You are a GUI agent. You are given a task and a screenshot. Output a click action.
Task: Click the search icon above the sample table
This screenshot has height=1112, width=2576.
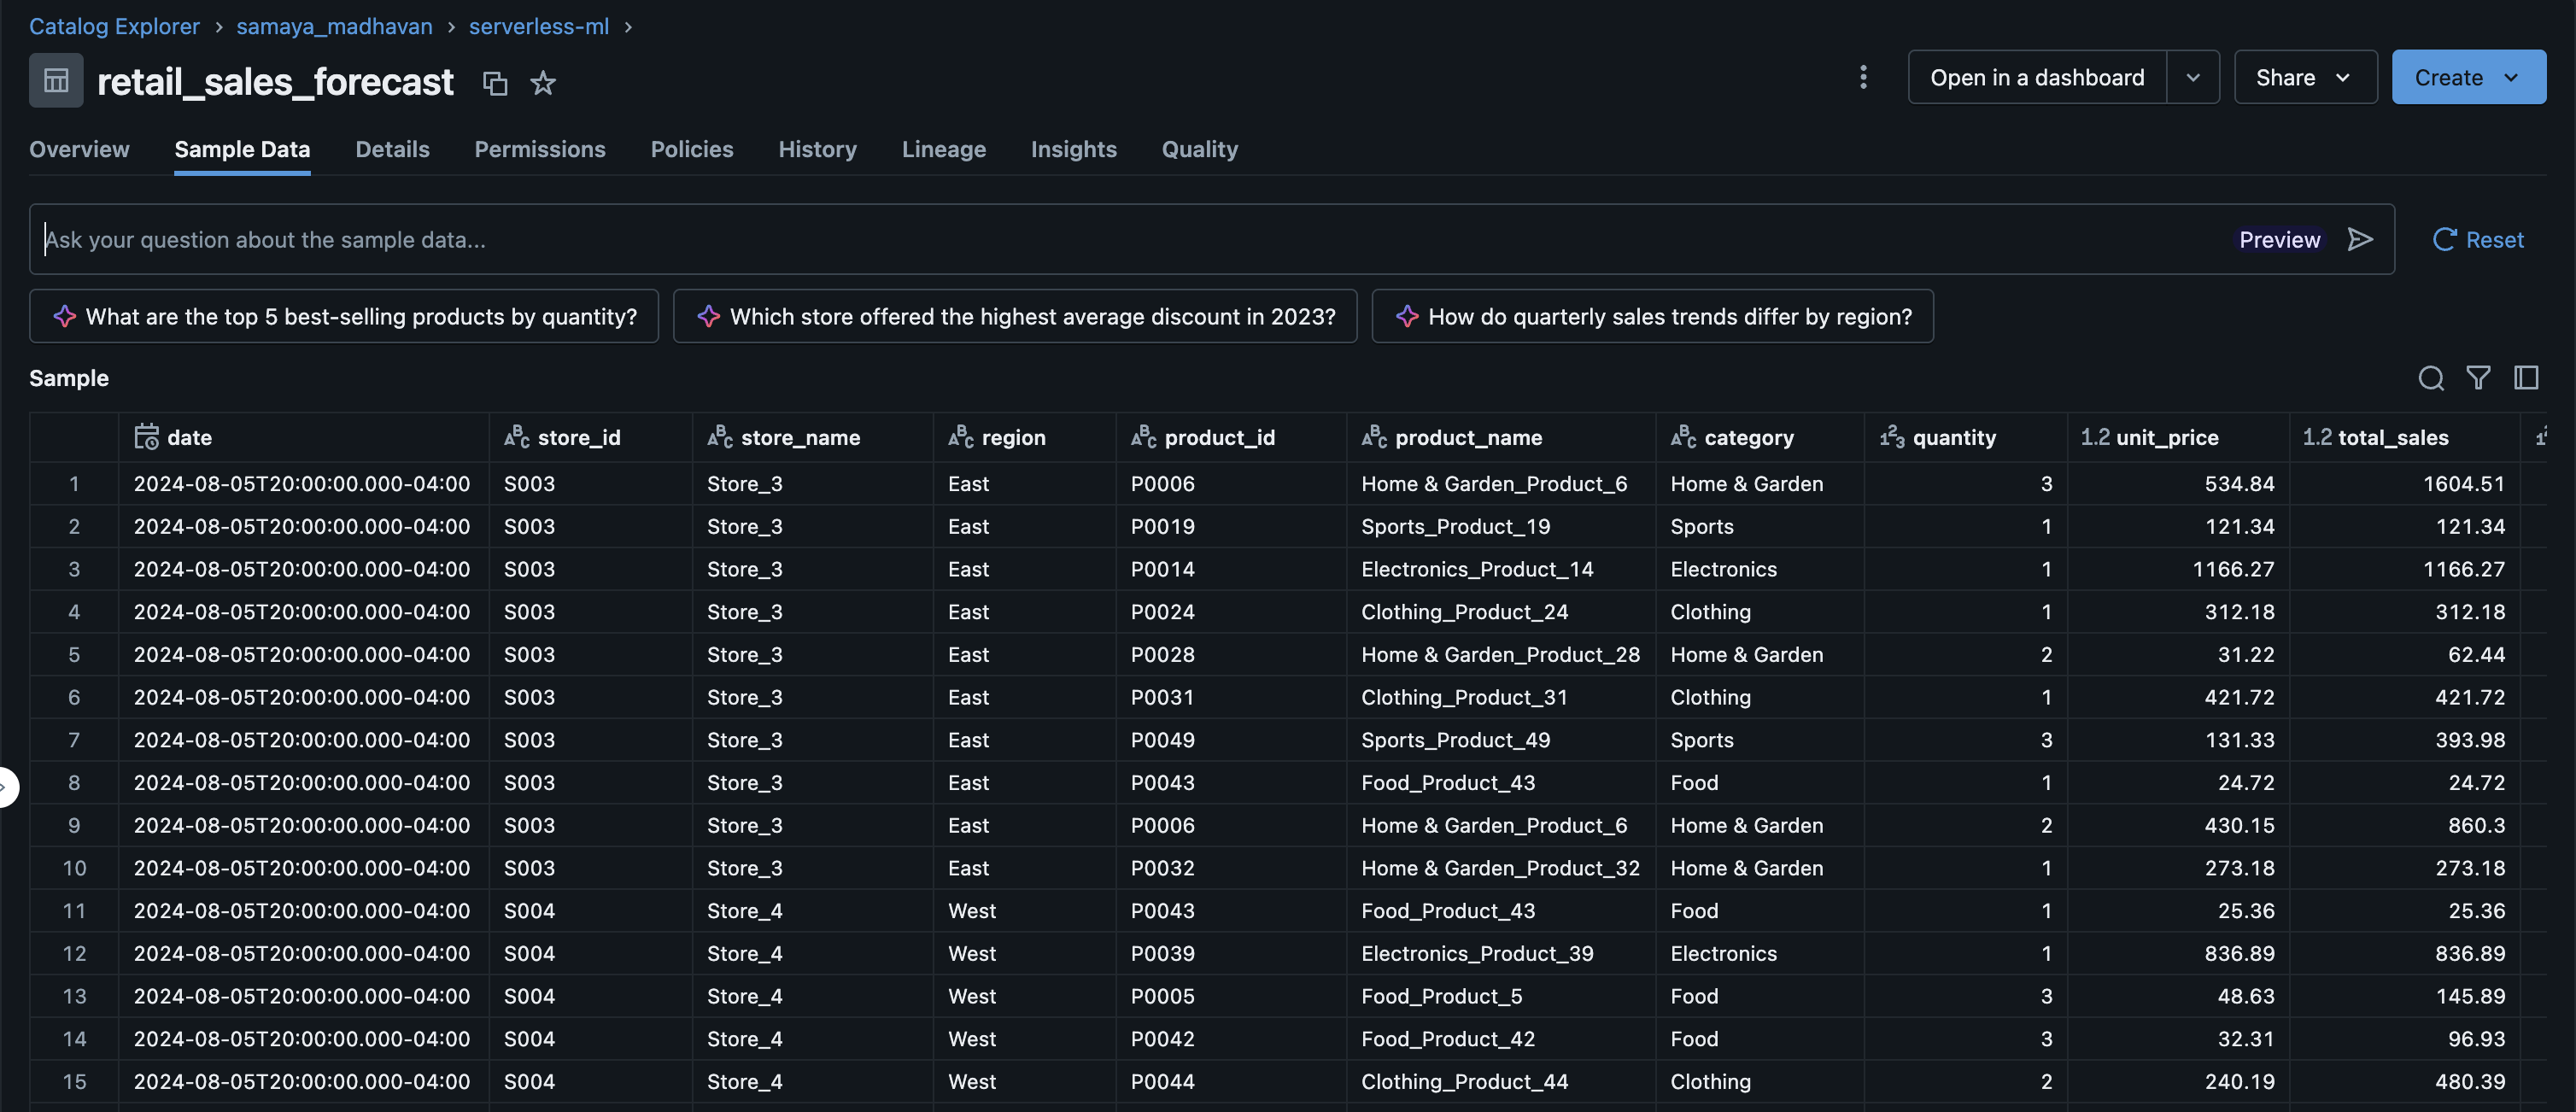(x=2431, y=378)
